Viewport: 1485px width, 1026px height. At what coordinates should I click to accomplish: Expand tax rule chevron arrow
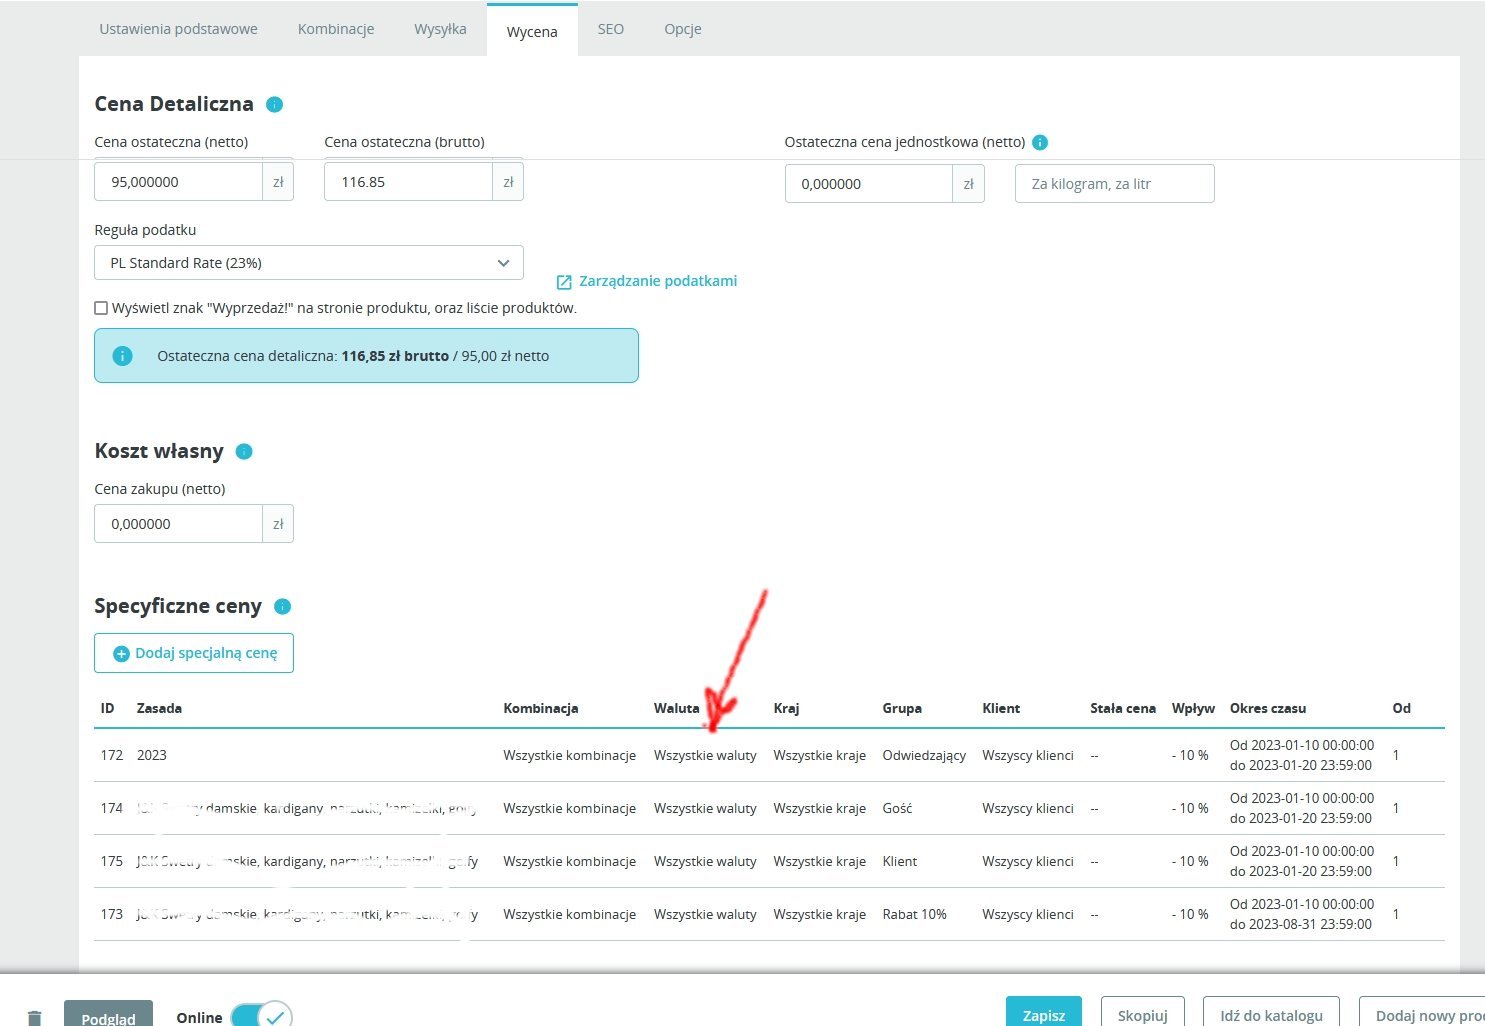pos(503,263)
